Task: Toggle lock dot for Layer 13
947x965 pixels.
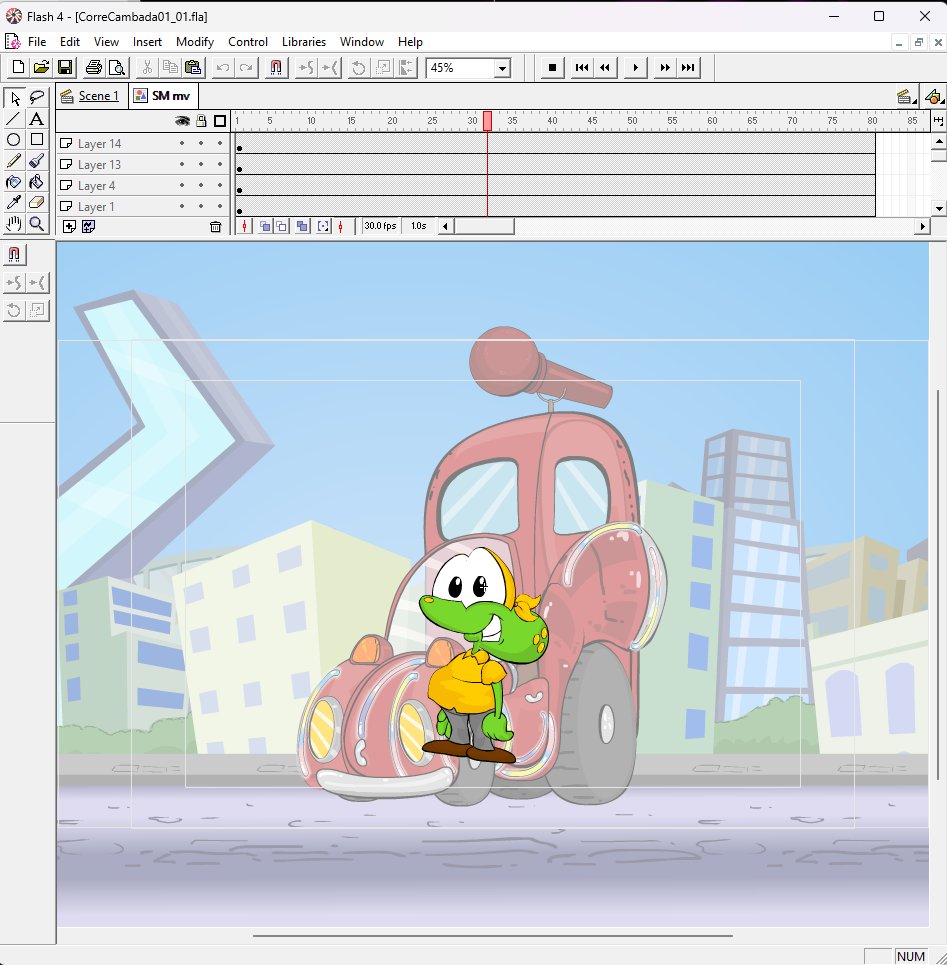Action: (201, 164)
